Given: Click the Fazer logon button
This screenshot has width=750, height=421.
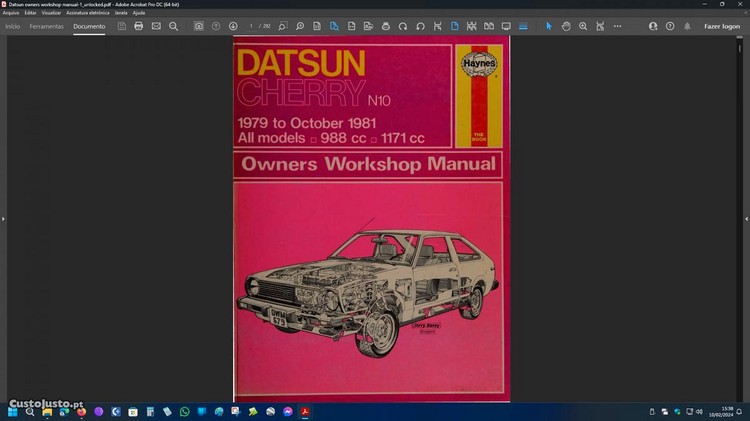Looking at the screenshot, I should 722,26.
